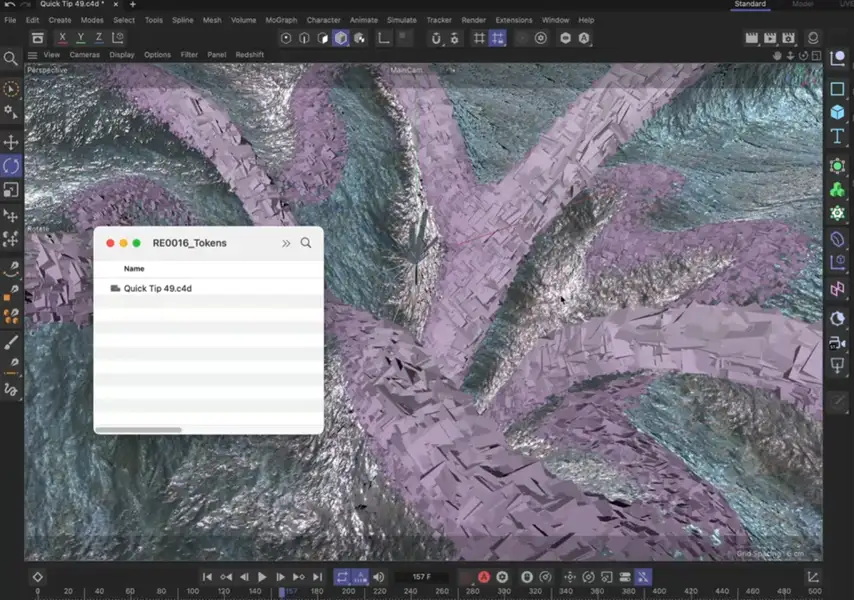Open the Cameras dropdown in the viewport header

(x=84, y=55)
